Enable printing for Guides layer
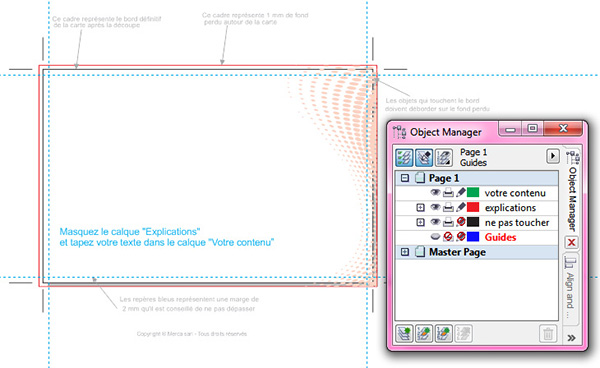 tap(448, 237)
